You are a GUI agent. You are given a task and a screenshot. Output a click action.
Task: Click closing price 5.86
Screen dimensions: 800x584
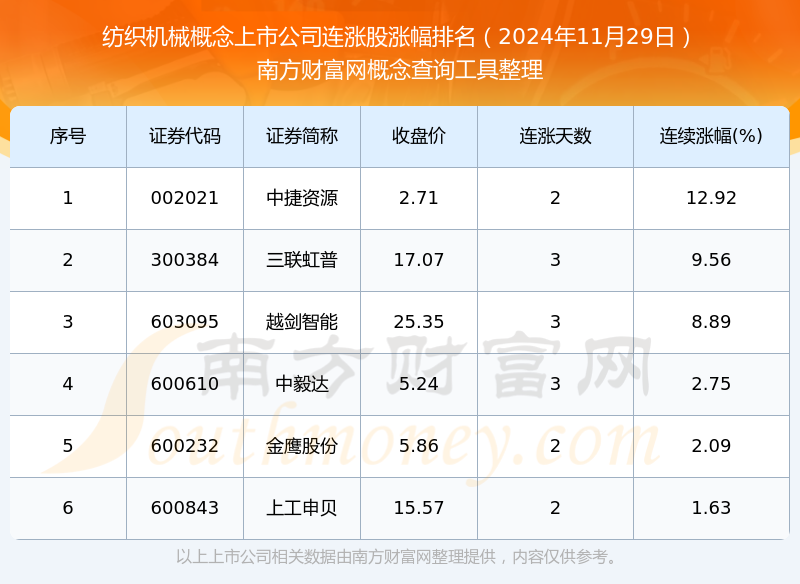[x=419, y=446]
